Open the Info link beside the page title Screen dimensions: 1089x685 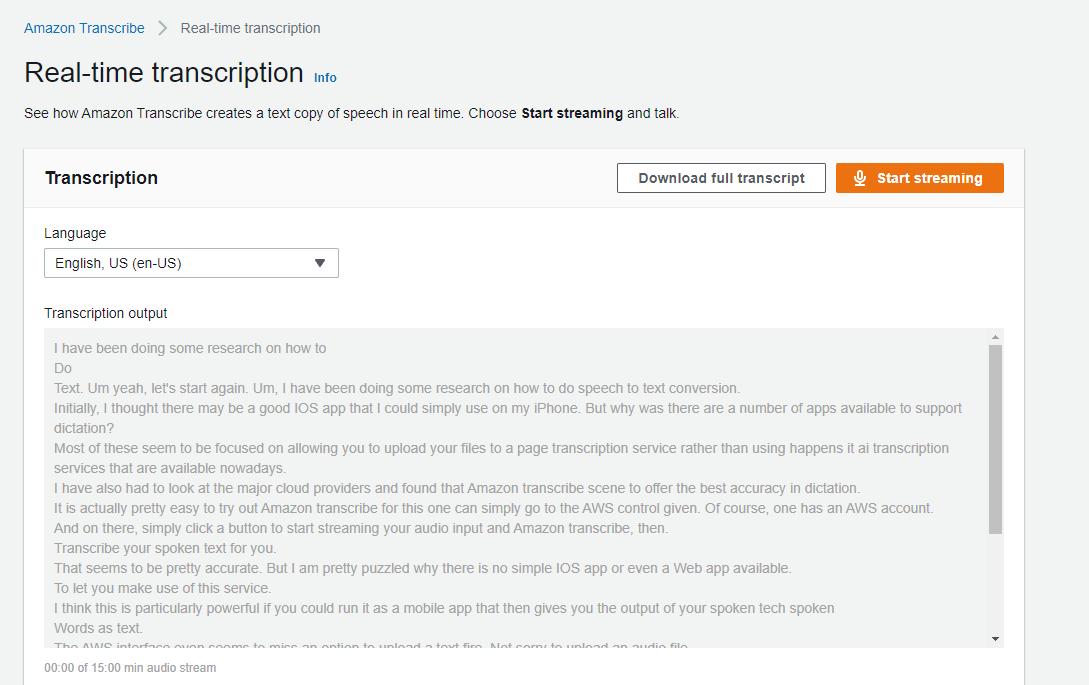(x=325, y=78)
